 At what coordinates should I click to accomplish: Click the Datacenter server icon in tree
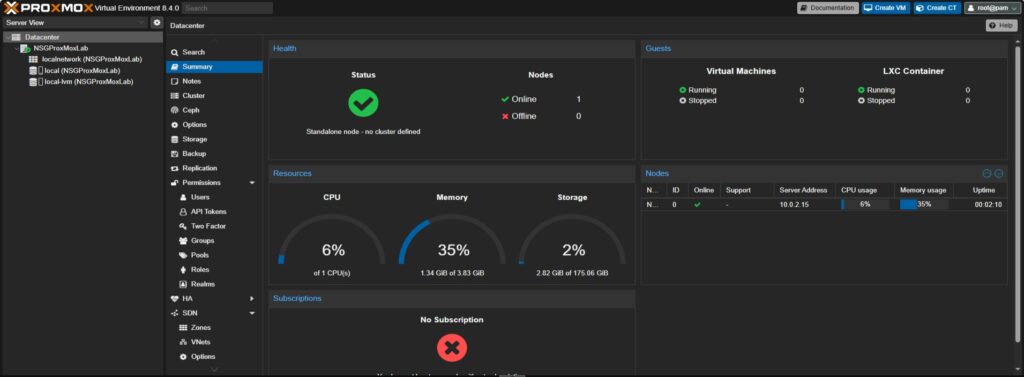tap(16, 37)
